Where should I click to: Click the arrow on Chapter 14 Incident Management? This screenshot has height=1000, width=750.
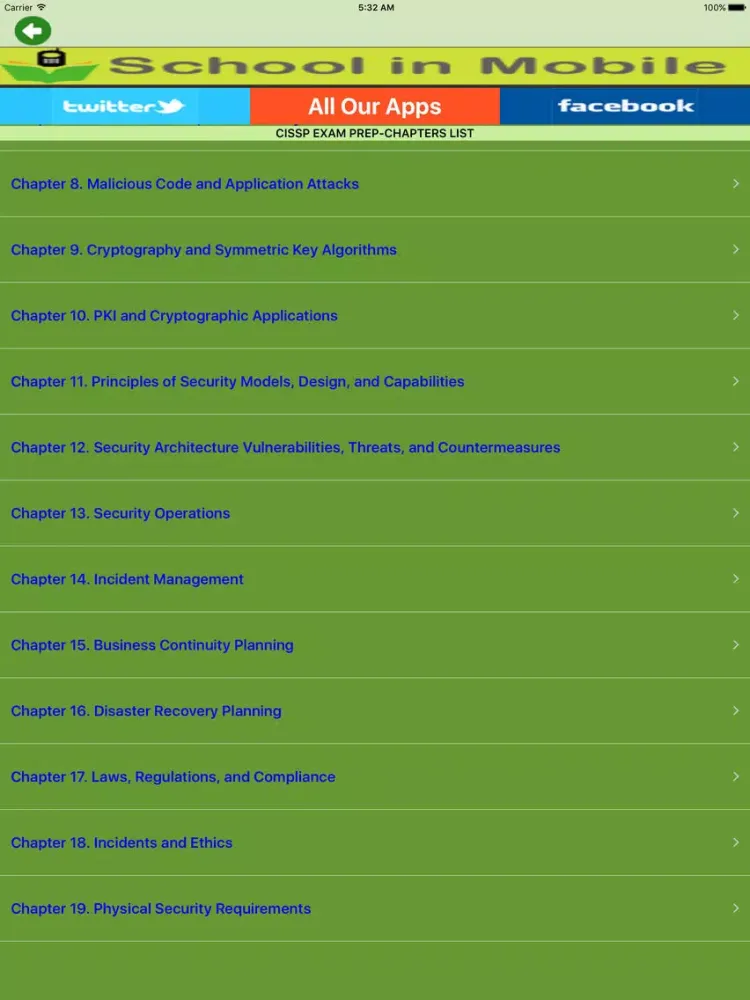pos(736,580)
